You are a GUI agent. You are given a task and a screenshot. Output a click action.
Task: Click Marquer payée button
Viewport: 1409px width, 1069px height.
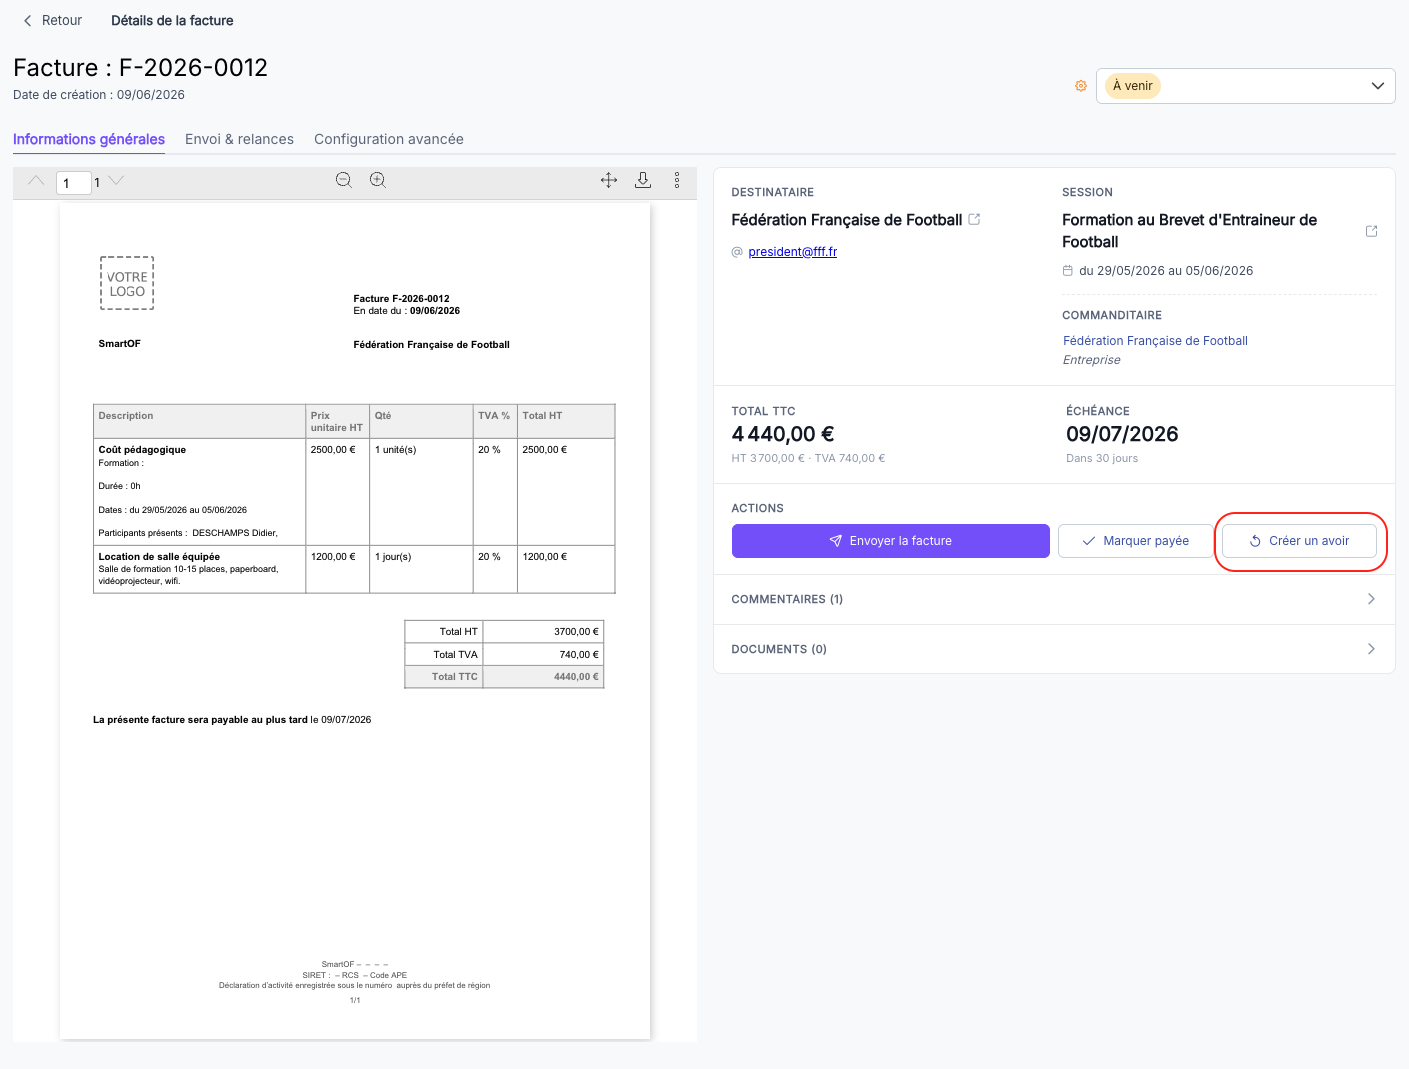tap(1135, 541)
